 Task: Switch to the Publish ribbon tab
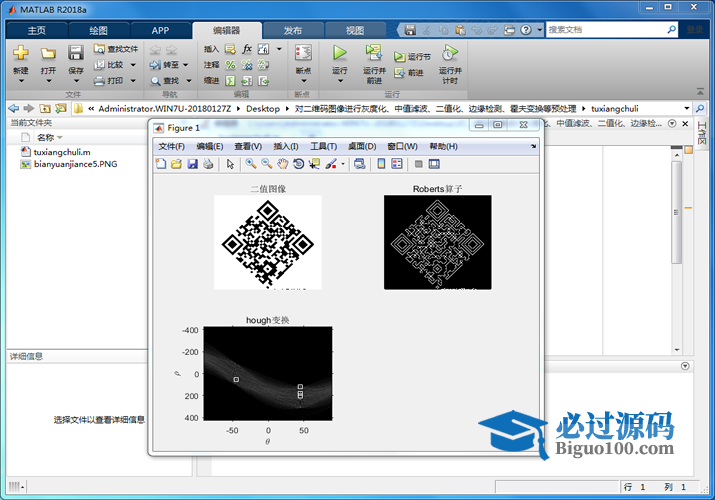[x=293, y=31]
